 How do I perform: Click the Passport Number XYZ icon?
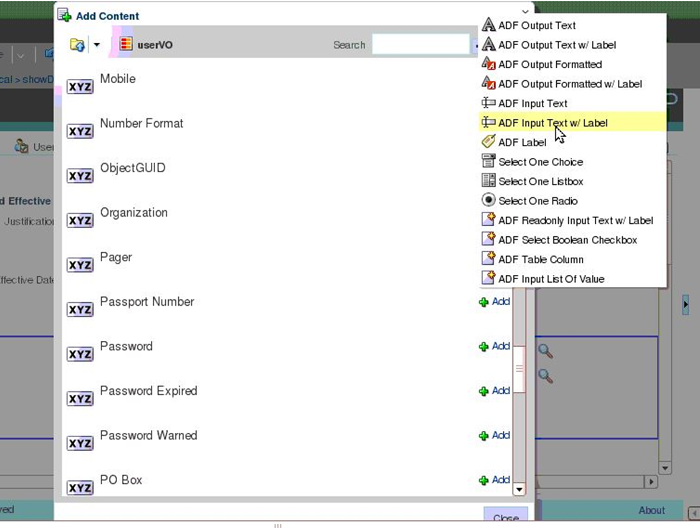tap(80, 309)
